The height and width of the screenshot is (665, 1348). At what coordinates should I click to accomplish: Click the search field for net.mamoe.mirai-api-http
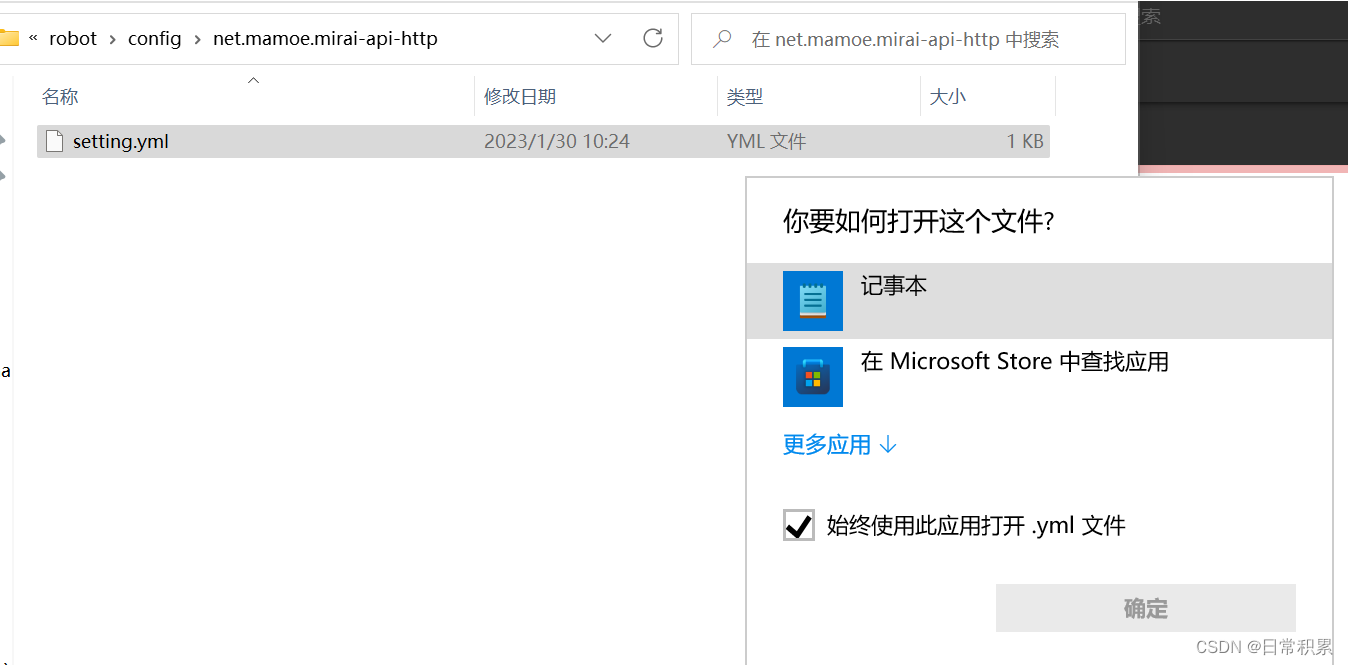coord(908,39)
